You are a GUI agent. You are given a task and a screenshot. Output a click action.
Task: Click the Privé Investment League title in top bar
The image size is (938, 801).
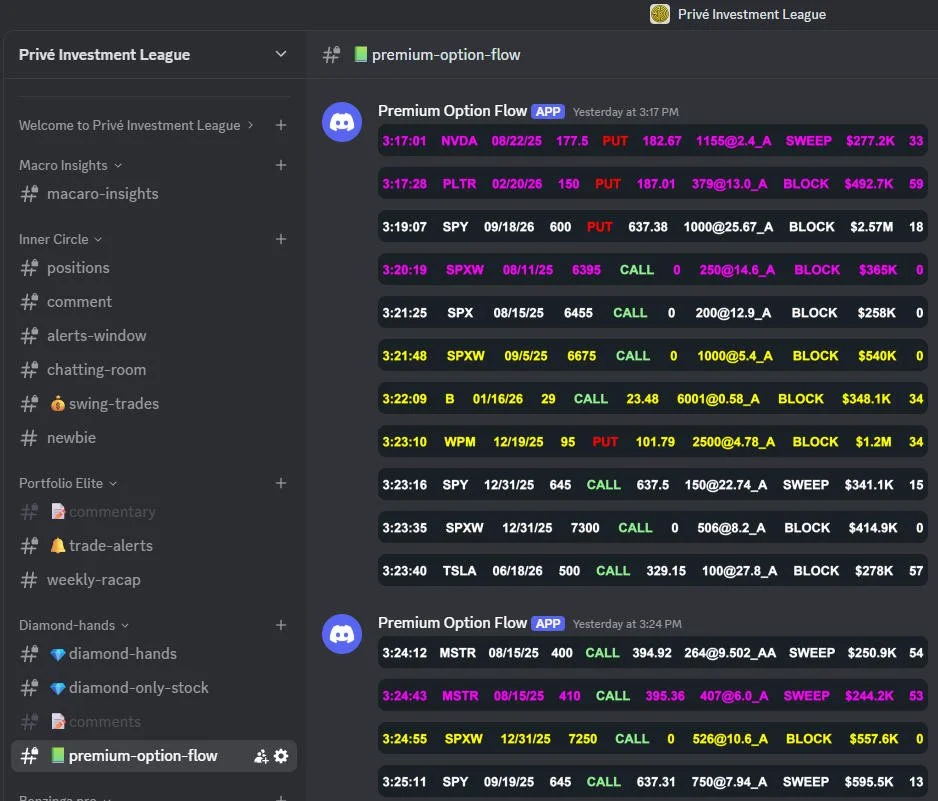(751, 14)
